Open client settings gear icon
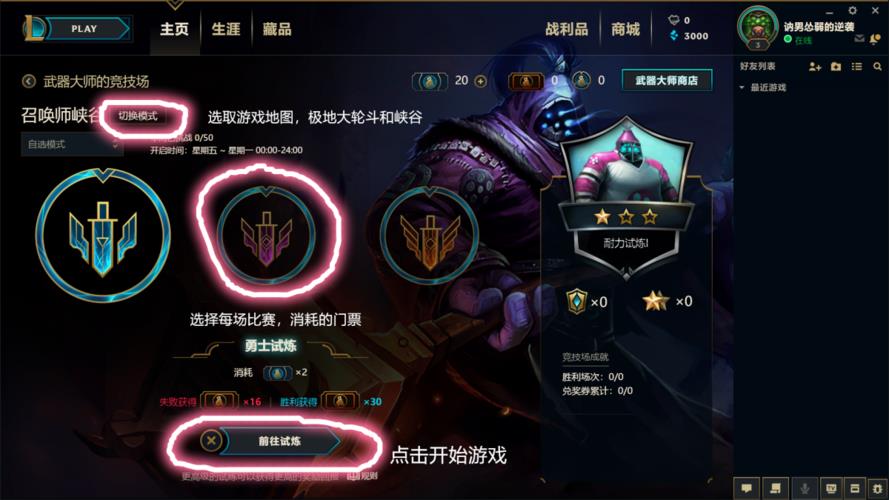 pyautogui.click(x=852, y=10)
